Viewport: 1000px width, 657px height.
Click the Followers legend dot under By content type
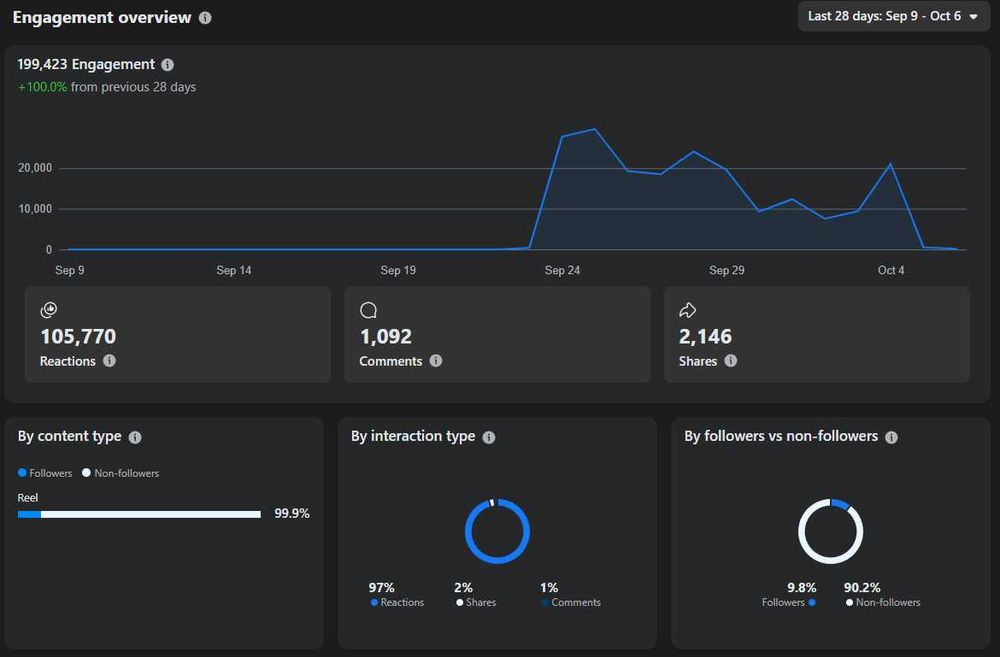[22, 473]
